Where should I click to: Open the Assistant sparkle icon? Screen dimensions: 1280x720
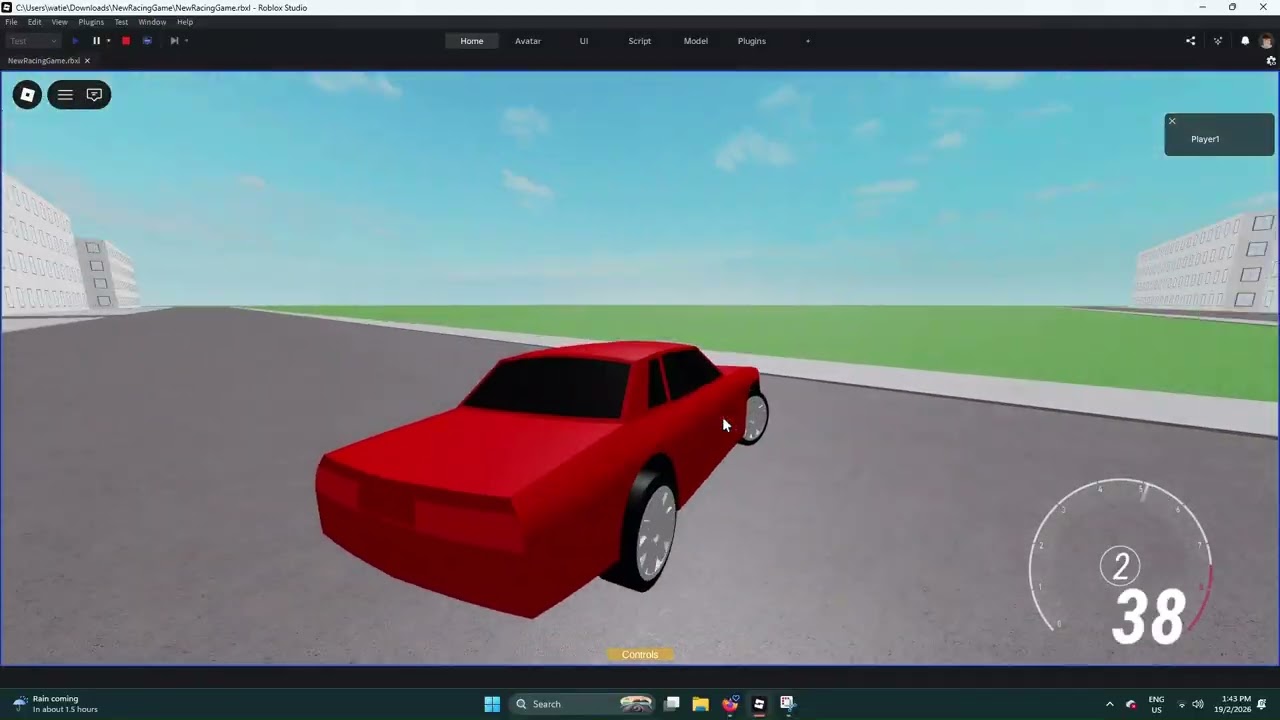coord(1218,41)
